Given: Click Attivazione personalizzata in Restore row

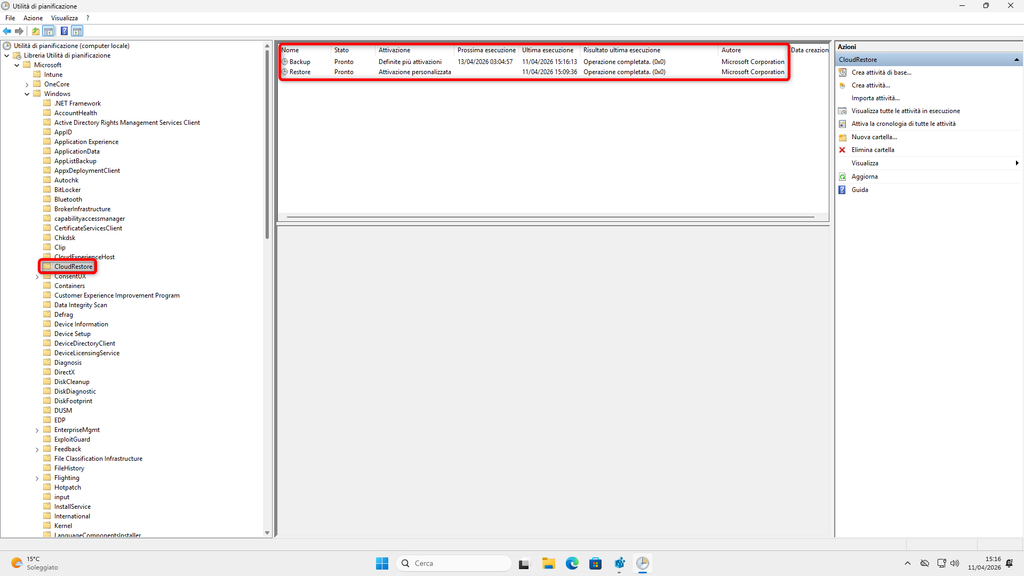Looking at the screenshot, I should pyautogui.click(x=415, y=72).
